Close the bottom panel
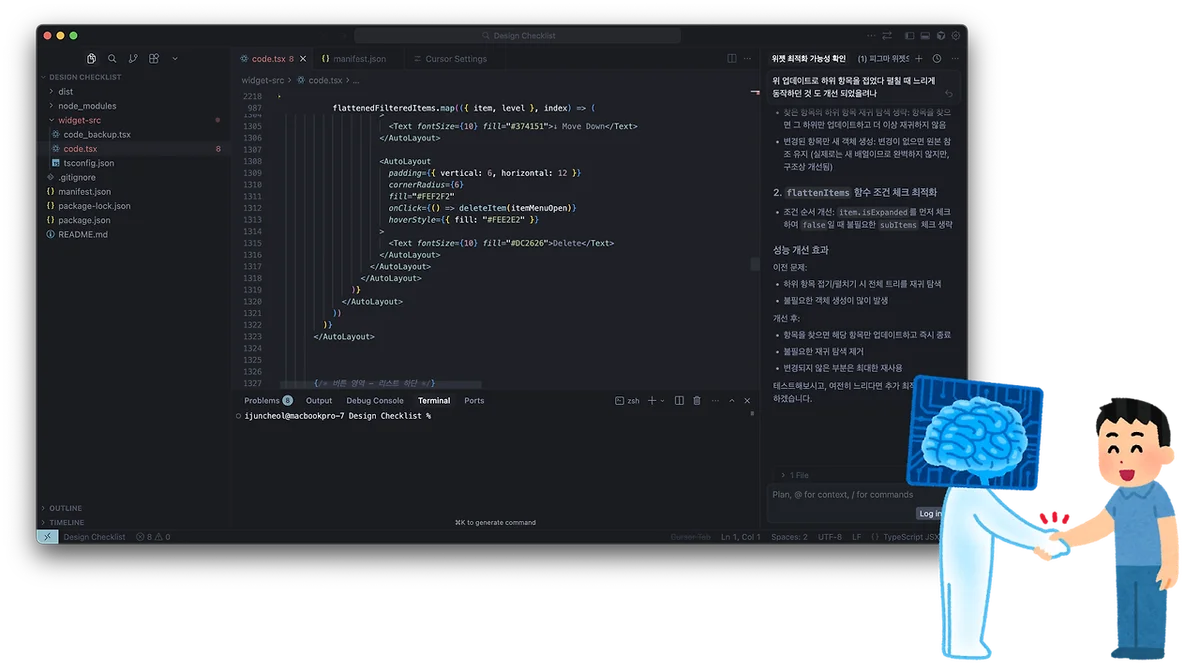The height and width of the screenshot is (669, 1200). pos(747,401)
